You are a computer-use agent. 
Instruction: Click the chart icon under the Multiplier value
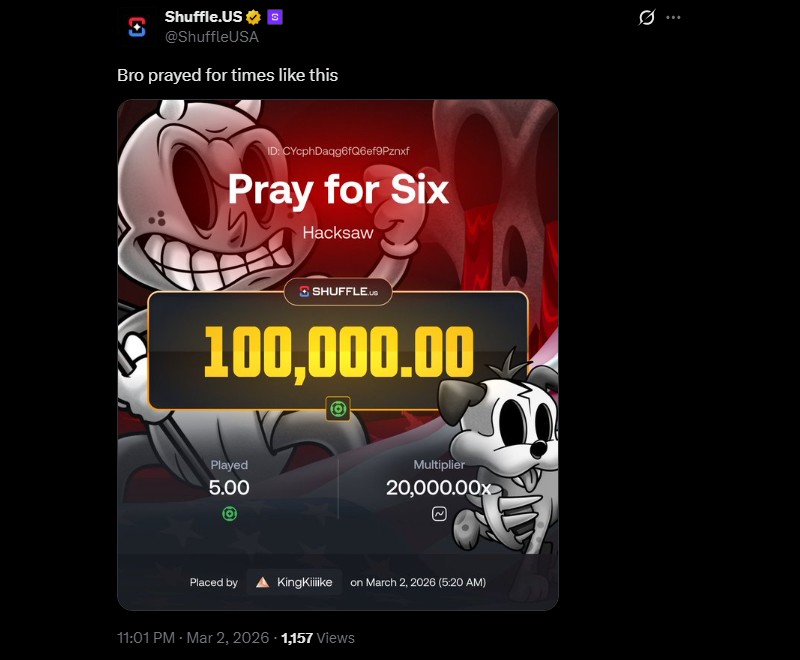(x=439, y=514)
